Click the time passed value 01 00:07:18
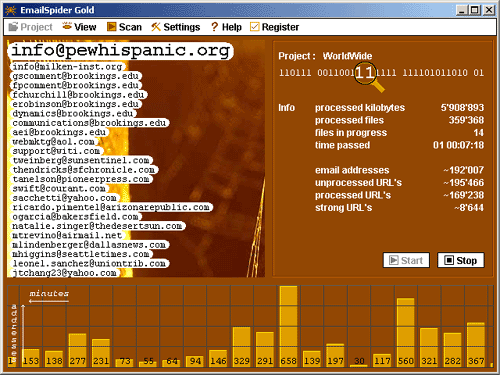The width and height of the screenshot is (500, 375). tap(458, 145)
